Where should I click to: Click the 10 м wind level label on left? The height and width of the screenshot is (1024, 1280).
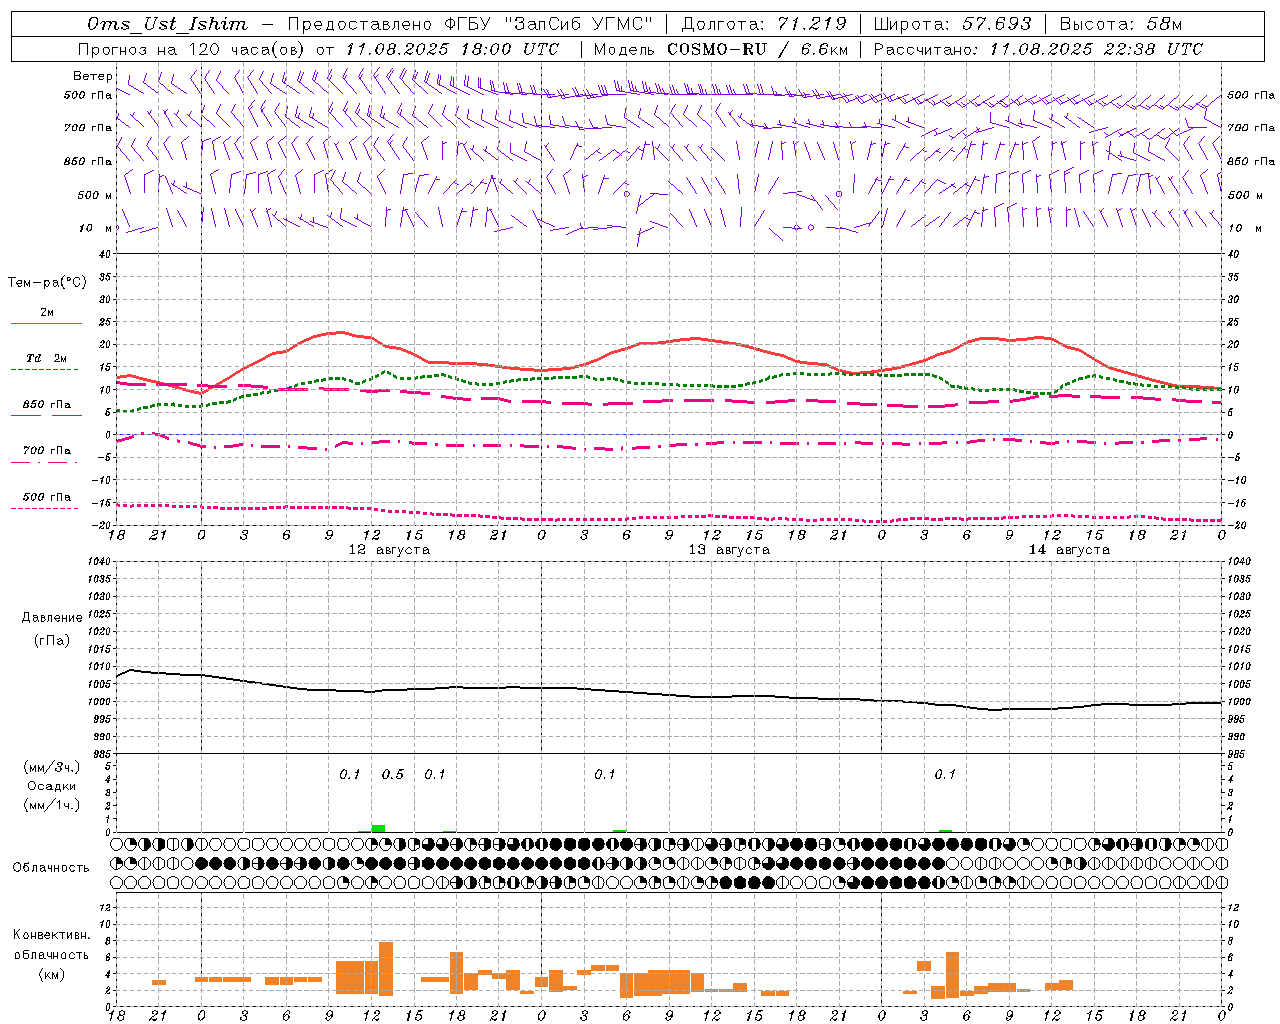(98, 228)
